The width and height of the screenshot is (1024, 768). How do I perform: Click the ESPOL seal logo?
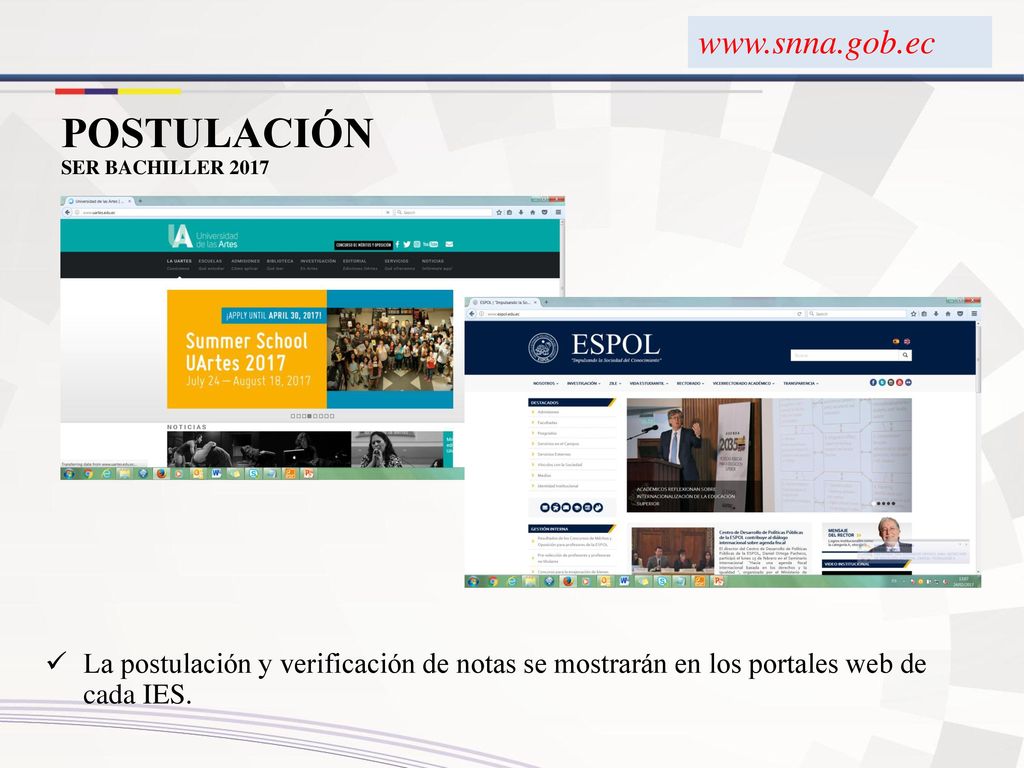point(543,347)
